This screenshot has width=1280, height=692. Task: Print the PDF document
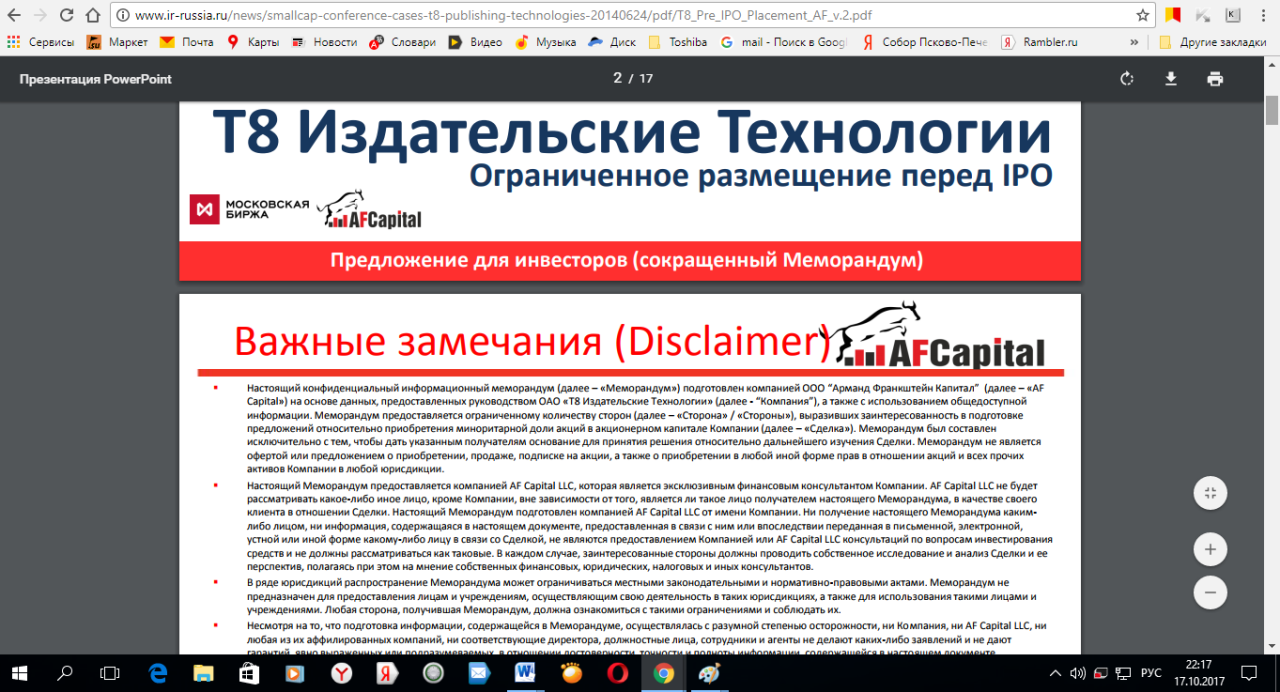coord(1215,79)
